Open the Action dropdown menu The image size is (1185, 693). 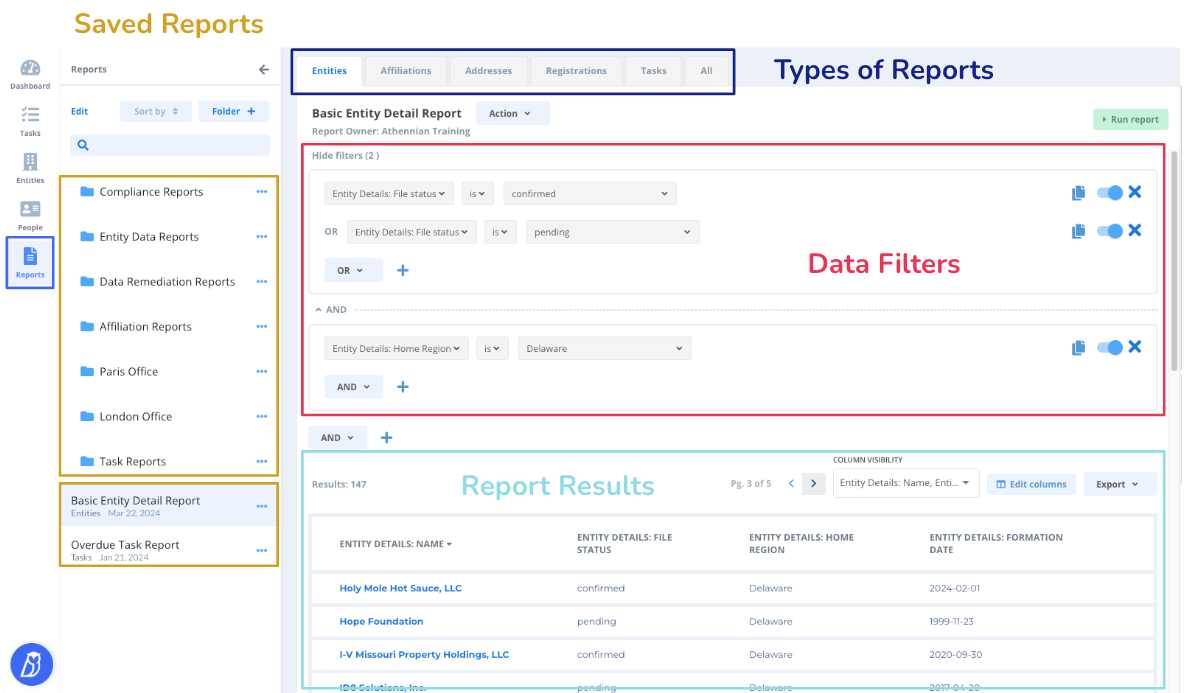click(x=512, y=113)
